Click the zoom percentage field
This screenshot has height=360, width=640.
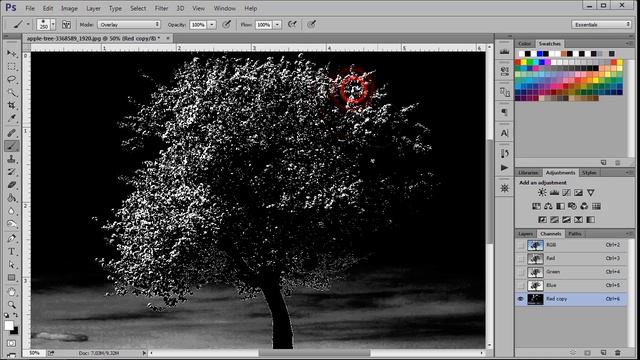click(x=34, y=353)
